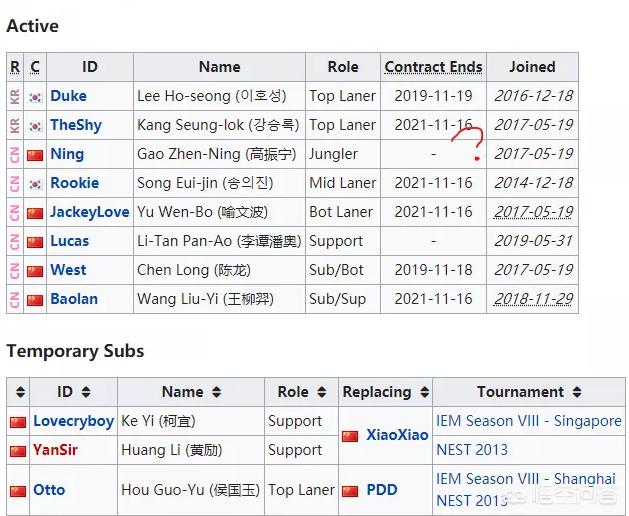Click the China flag beside Lovecryboy
The height and width of the screenshot is (516, 629).
pyautogui.click(x=18, y=422)
